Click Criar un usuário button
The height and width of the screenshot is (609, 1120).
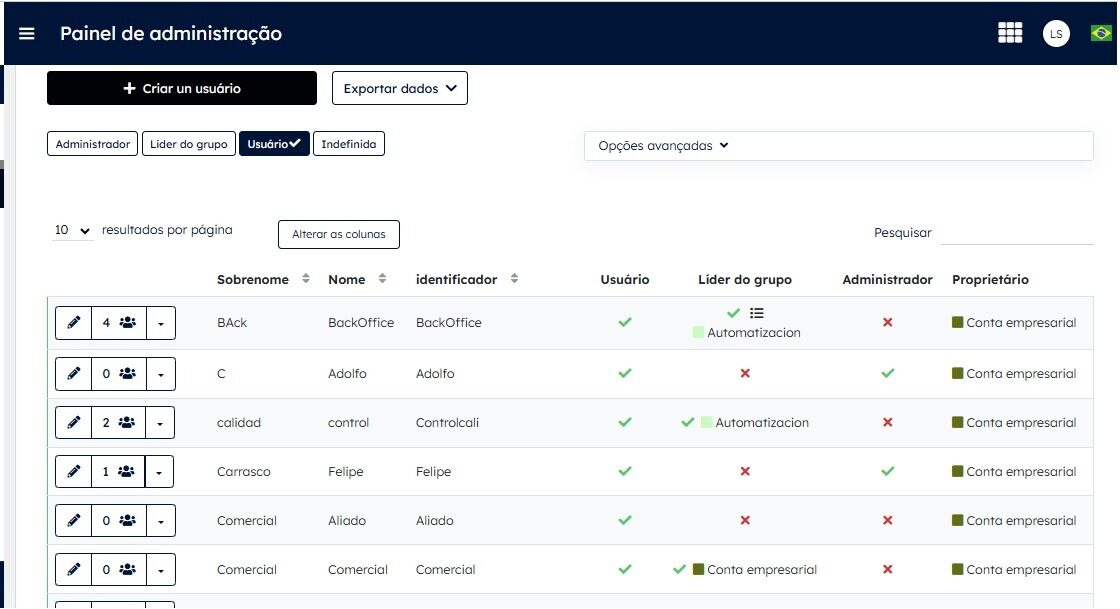pyautogui.click(x=181, y=88)
